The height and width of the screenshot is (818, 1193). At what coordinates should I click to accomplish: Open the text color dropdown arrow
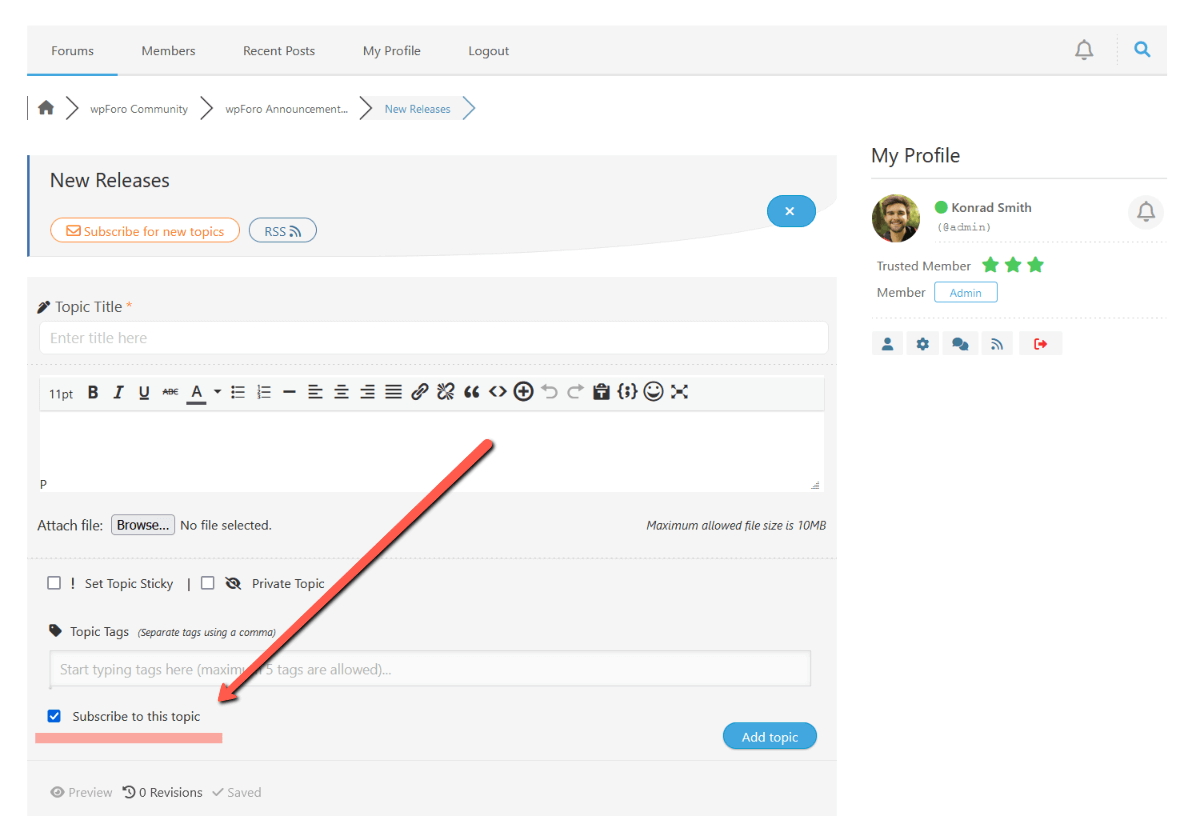217,392
